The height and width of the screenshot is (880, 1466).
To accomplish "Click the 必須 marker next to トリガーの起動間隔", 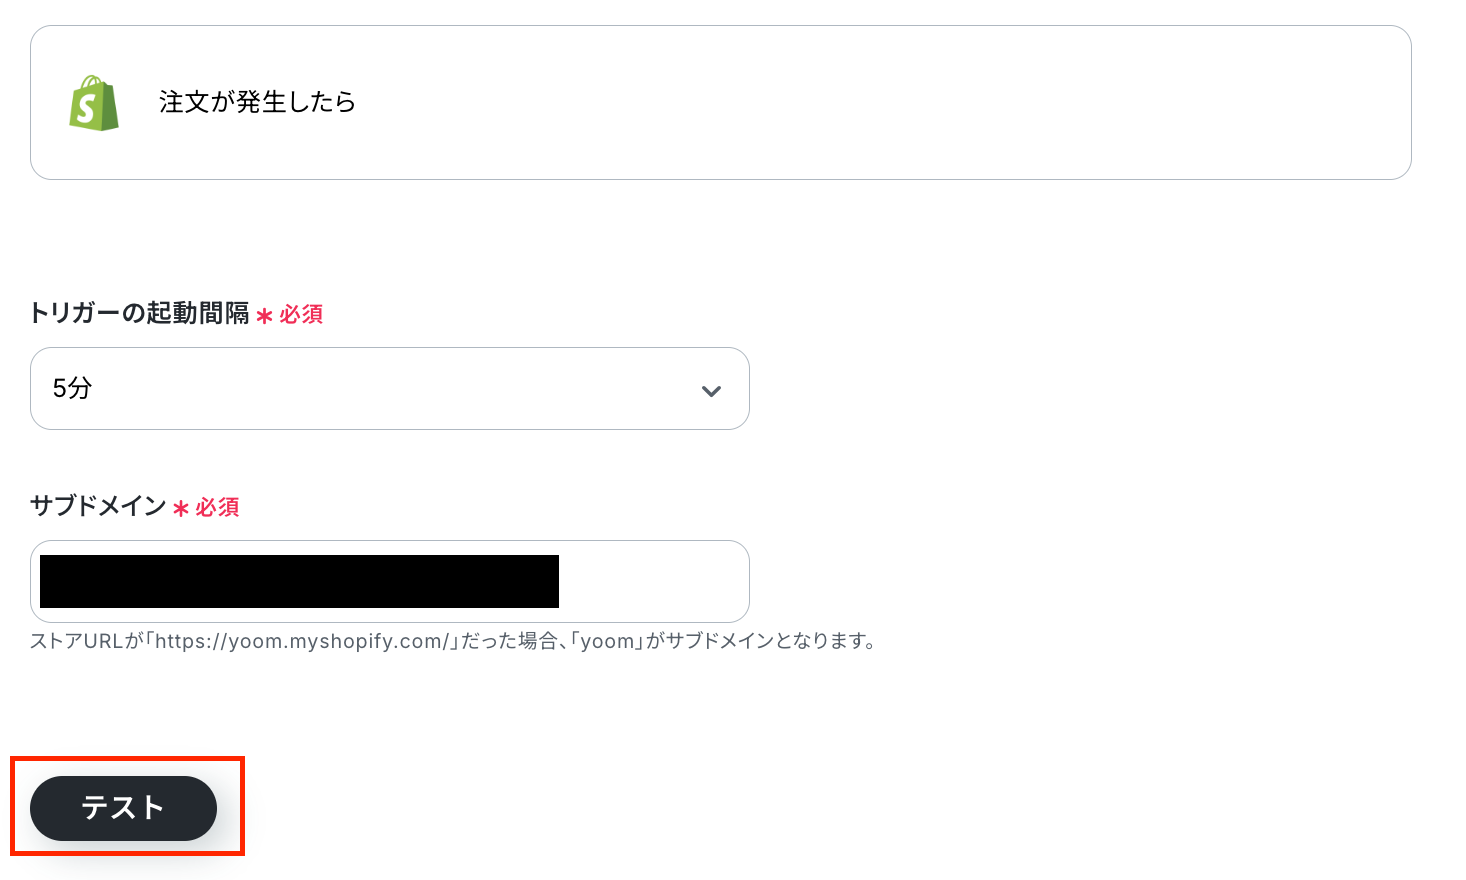I will [301, 315].
